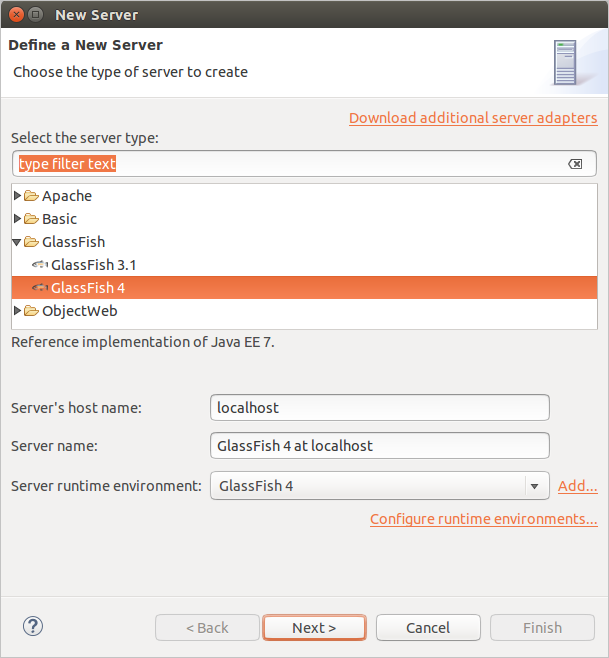Image resolution: width=609 pixels, height=658 pixels.
Task: Open the Server runtime environment dropdown
Action: [x=379, y=486]
